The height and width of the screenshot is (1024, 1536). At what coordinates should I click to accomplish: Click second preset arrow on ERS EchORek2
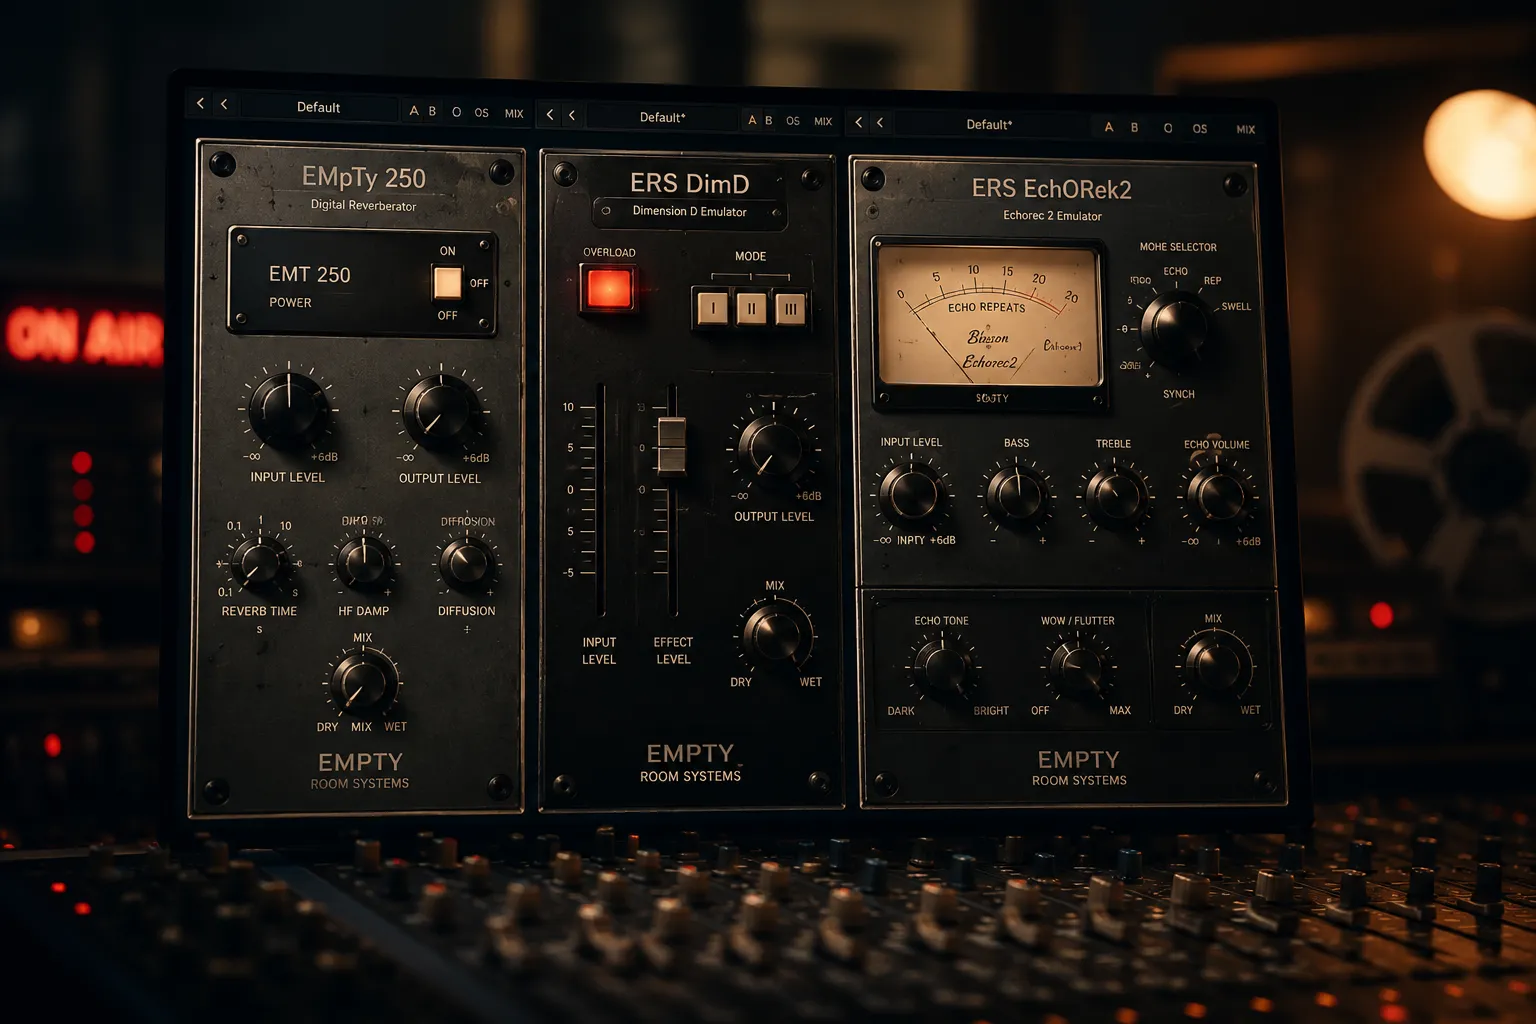pyautogui.click(x=880, y=123)
